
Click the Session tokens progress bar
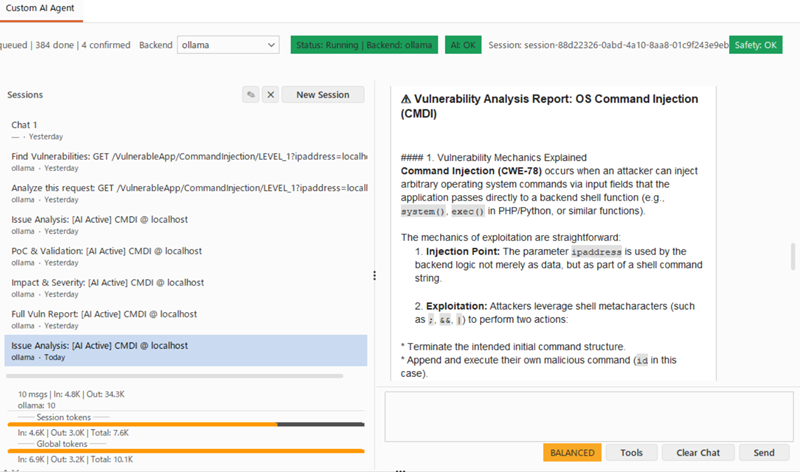coord(186,424)
